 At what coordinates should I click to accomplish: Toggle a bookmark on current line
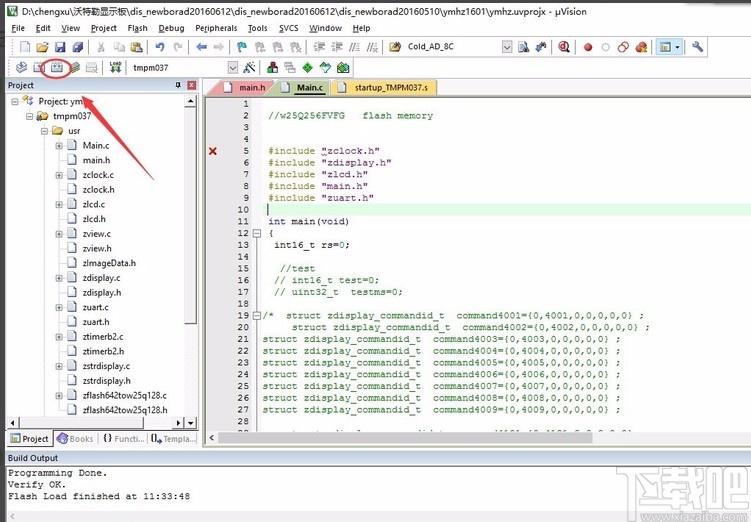point(242,47)
